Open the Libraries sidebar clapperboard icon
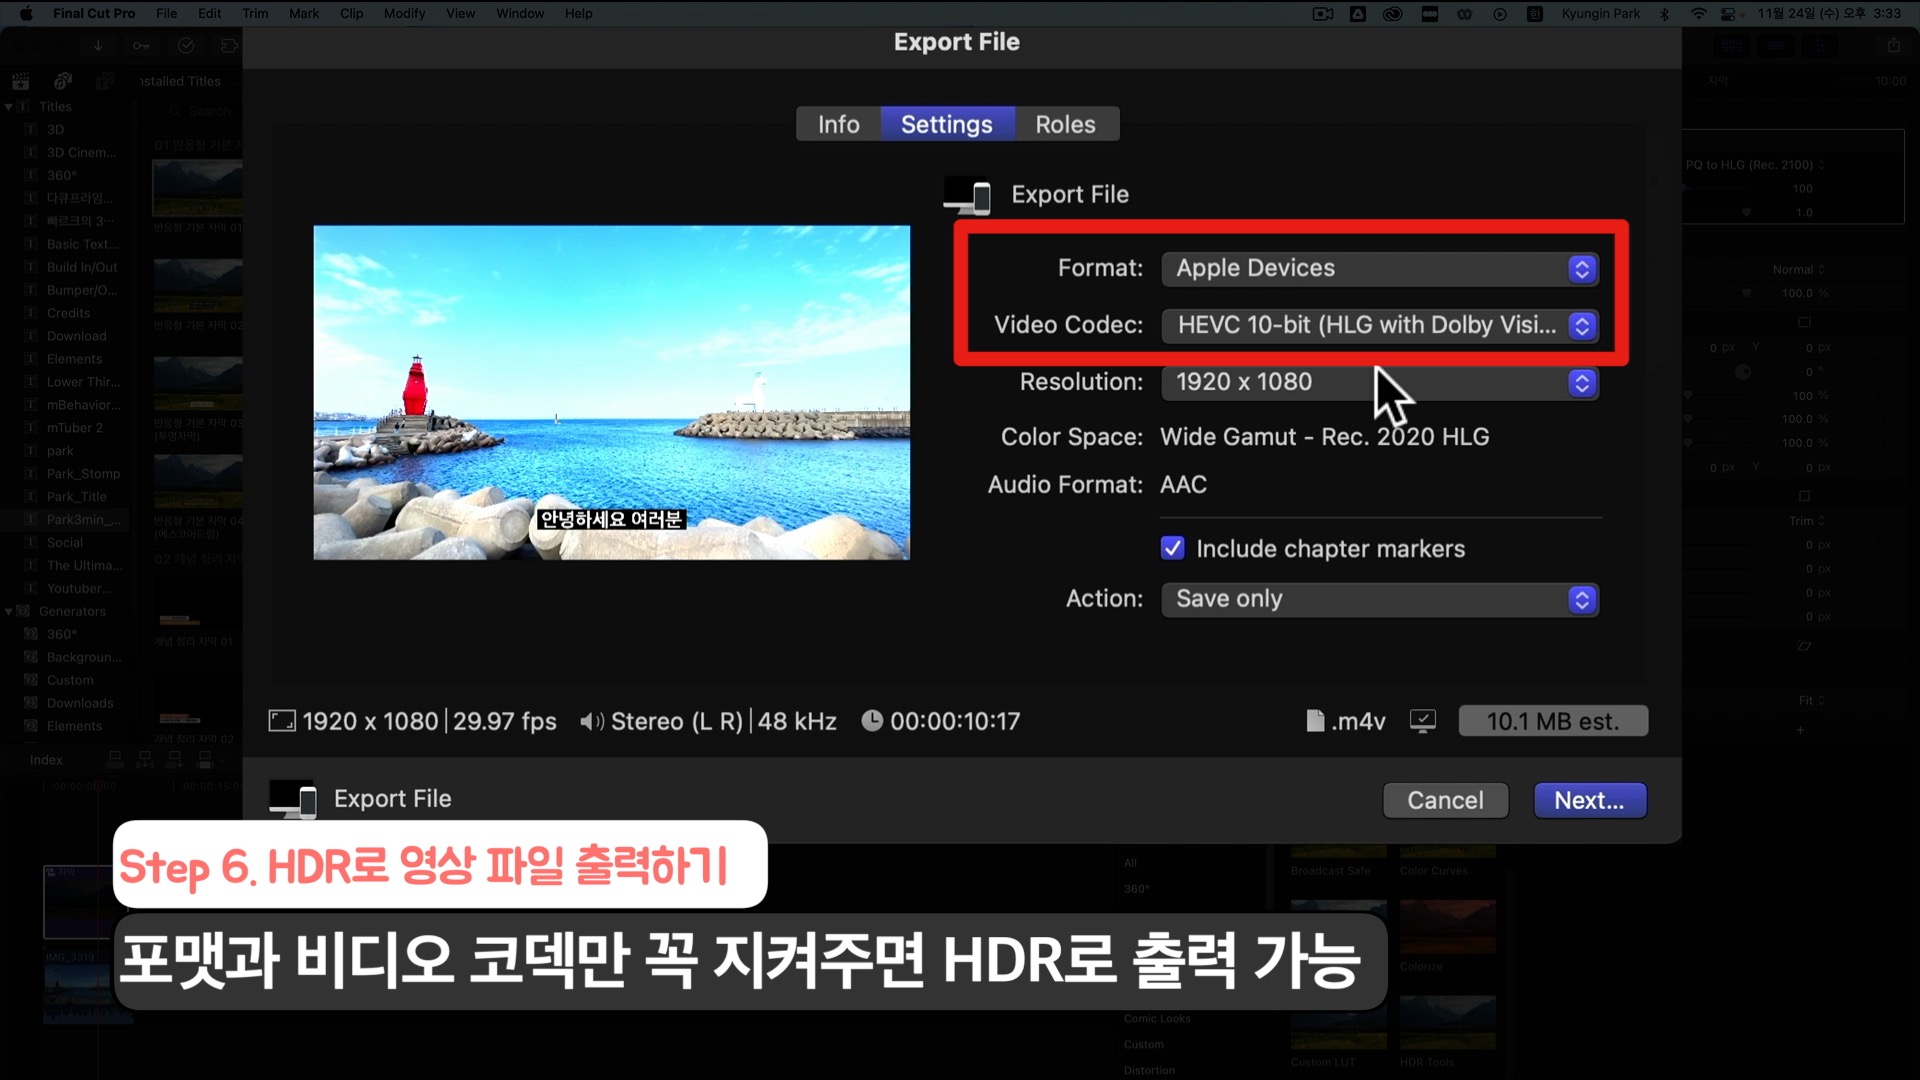 click(20, 81)
